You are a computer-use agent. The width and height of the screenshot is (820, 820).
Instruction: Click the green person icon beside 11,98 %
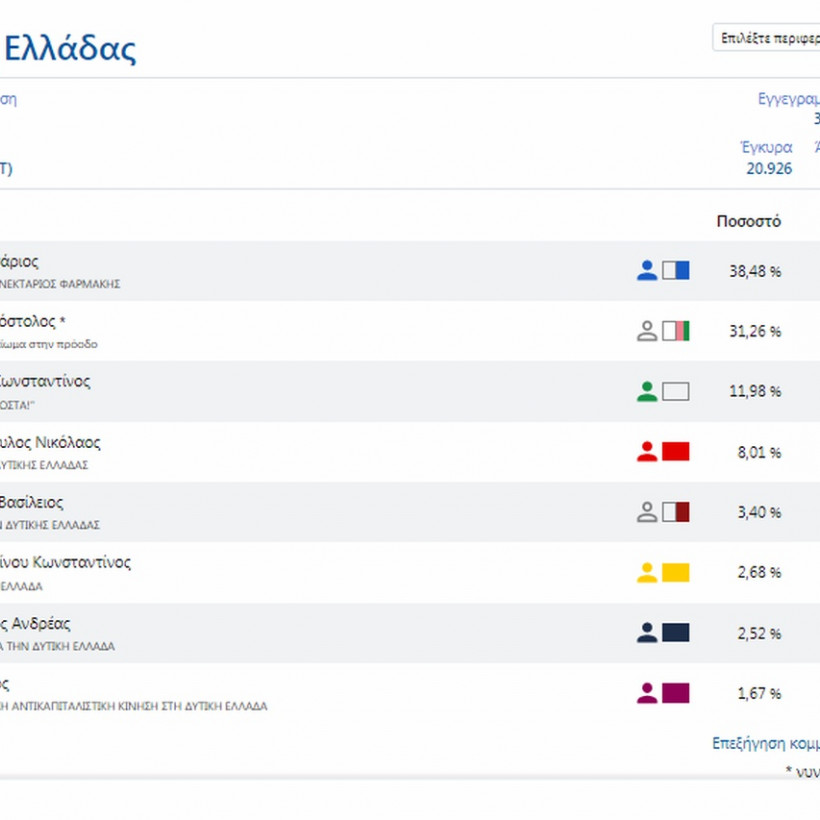tap(647, 391)
